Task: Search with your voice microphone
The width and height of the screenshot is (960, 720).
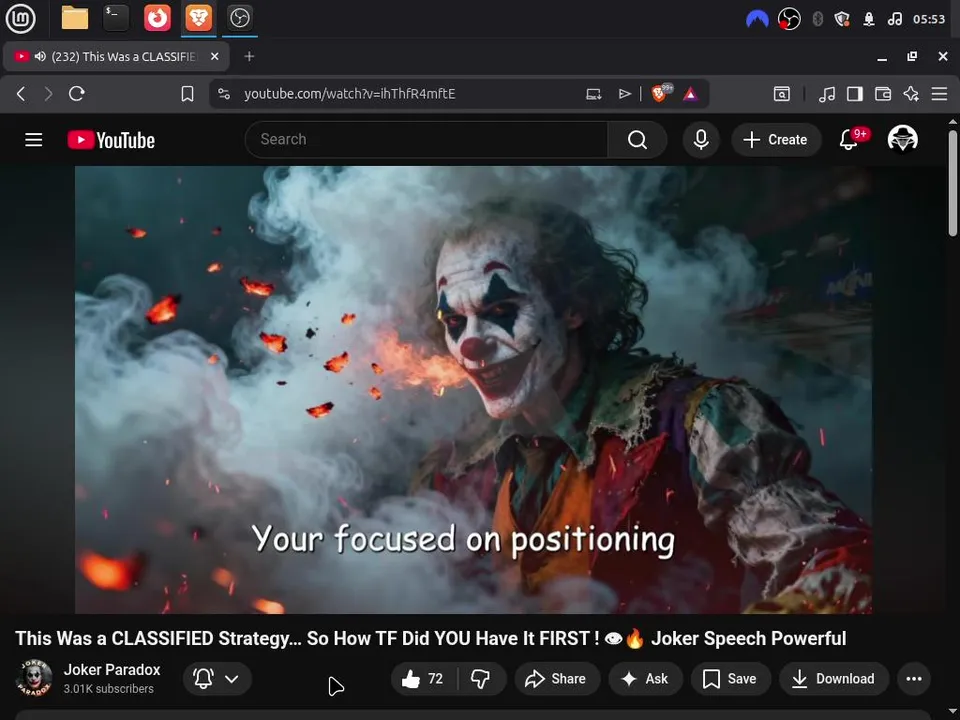Action: point(701,140)
